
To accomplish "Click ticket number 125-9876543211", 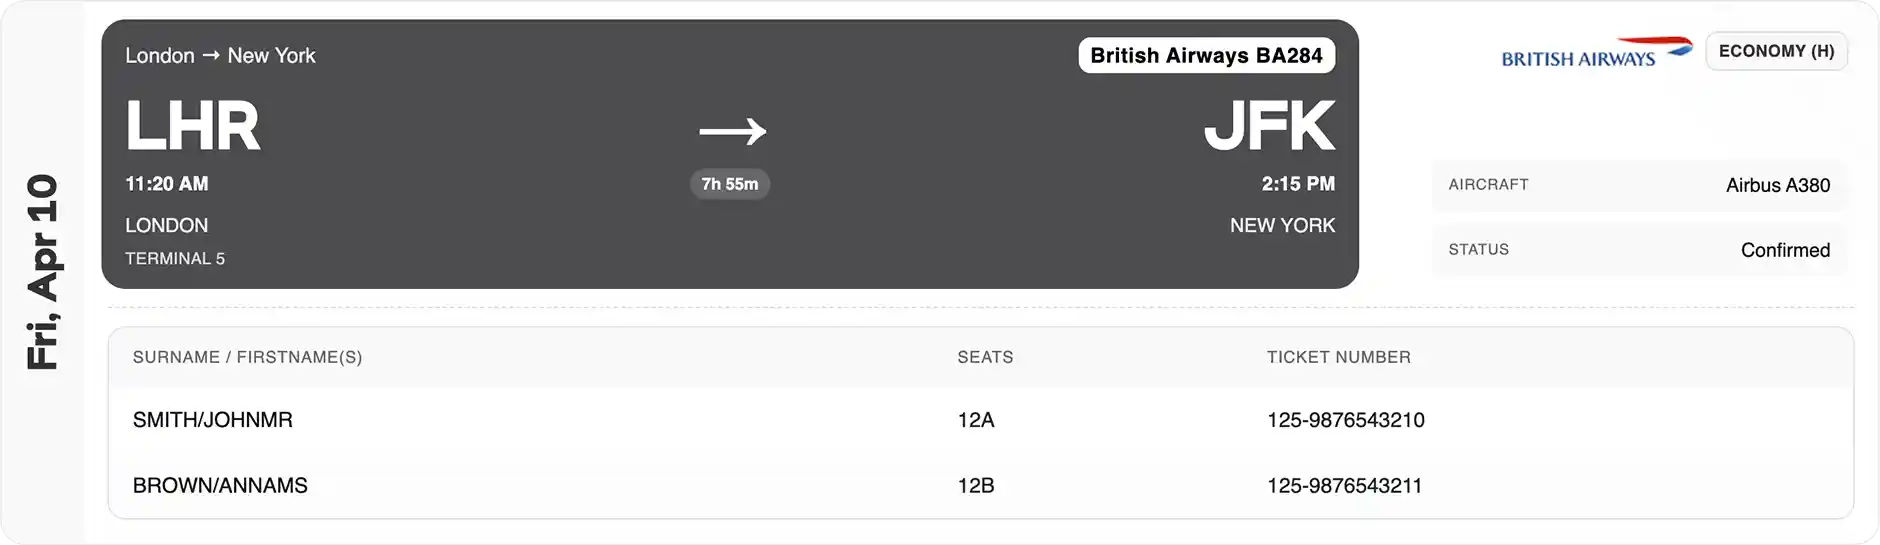I will coord(1344,486).
